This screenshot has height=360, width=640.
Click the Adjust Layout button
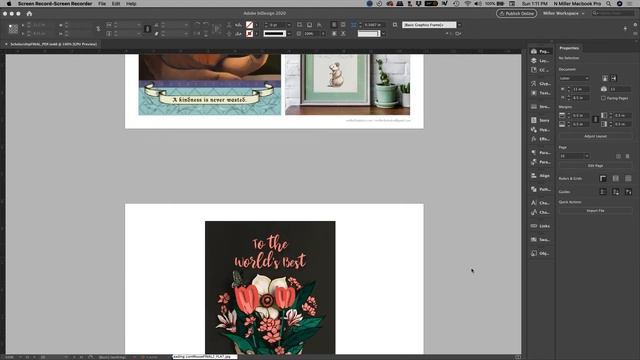tap(595, 136)
